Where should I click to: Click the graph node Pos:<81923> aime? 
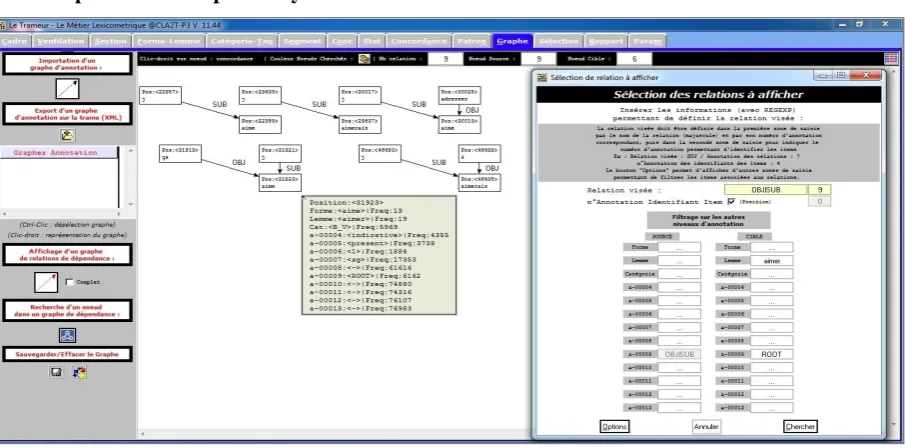click(x=280, y=182)
